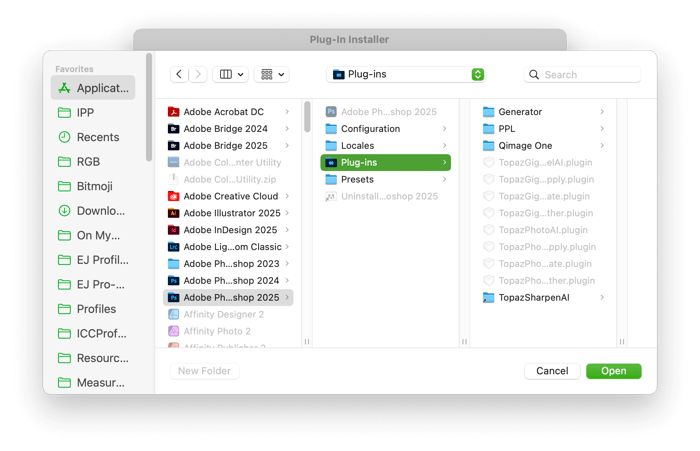Screen dimensions: 700x451
Task: Expand the Adobe Creative Cloud row chevron
Action: pos(287,196)
